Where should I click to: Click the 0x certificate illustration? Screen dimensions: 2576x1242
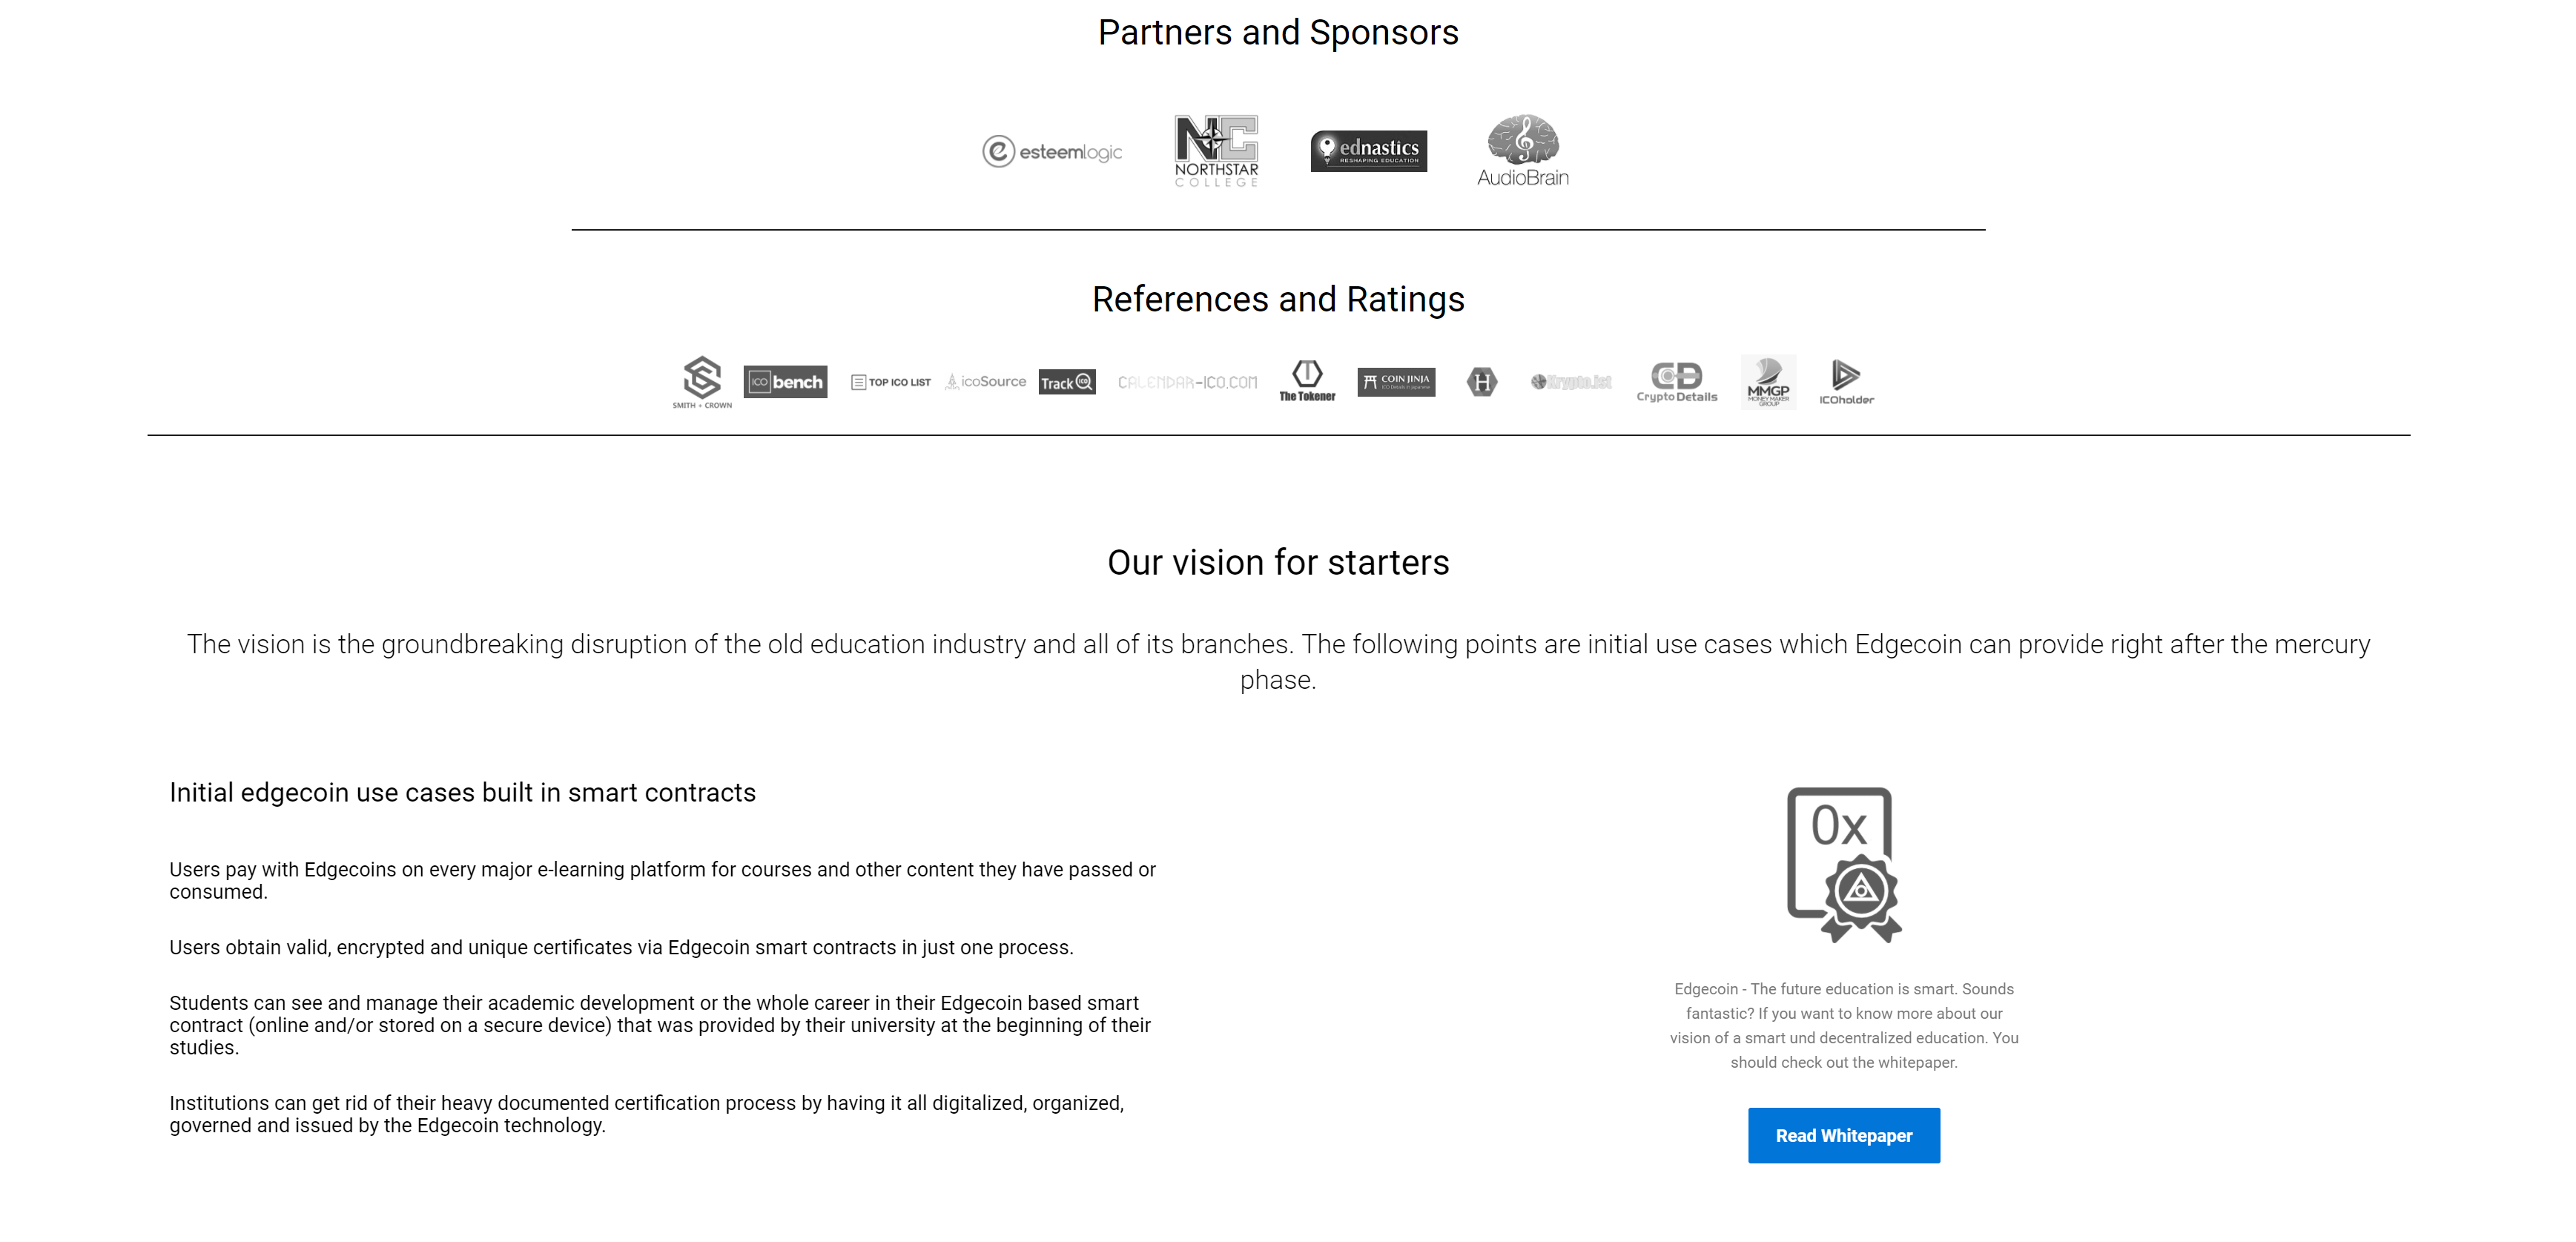1844,865
